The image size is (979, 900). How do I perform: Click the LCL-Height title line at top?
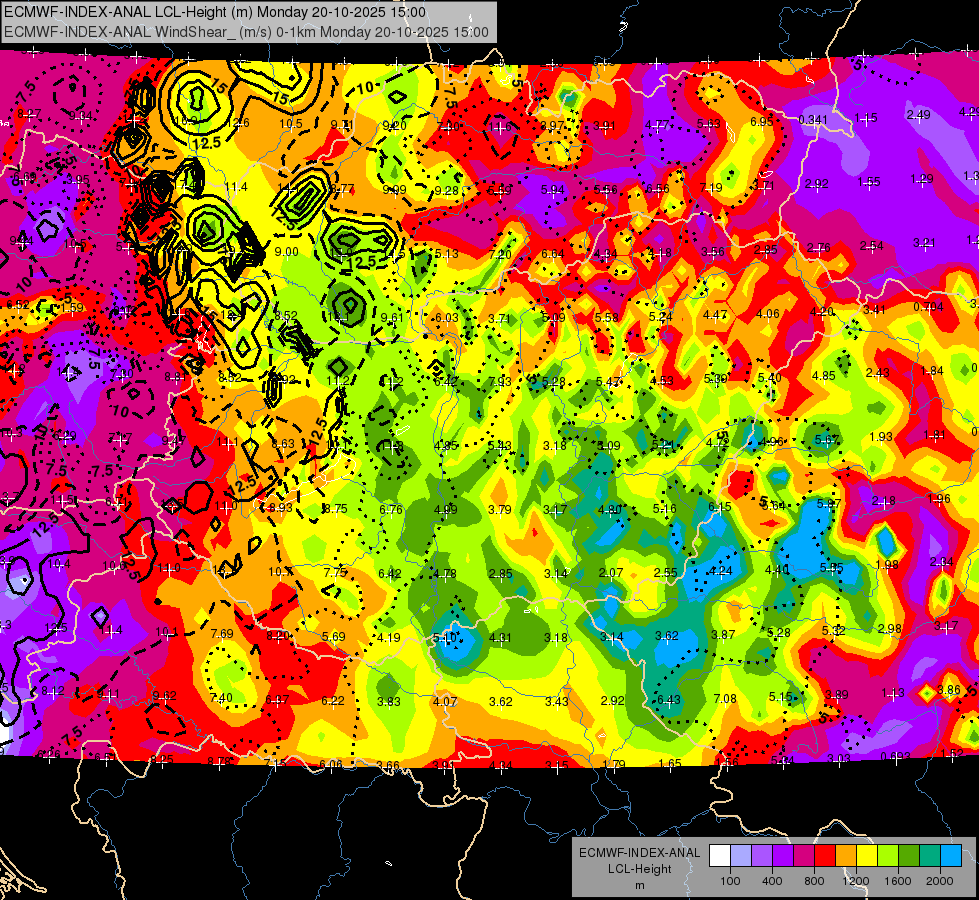[x=215, y=12]
